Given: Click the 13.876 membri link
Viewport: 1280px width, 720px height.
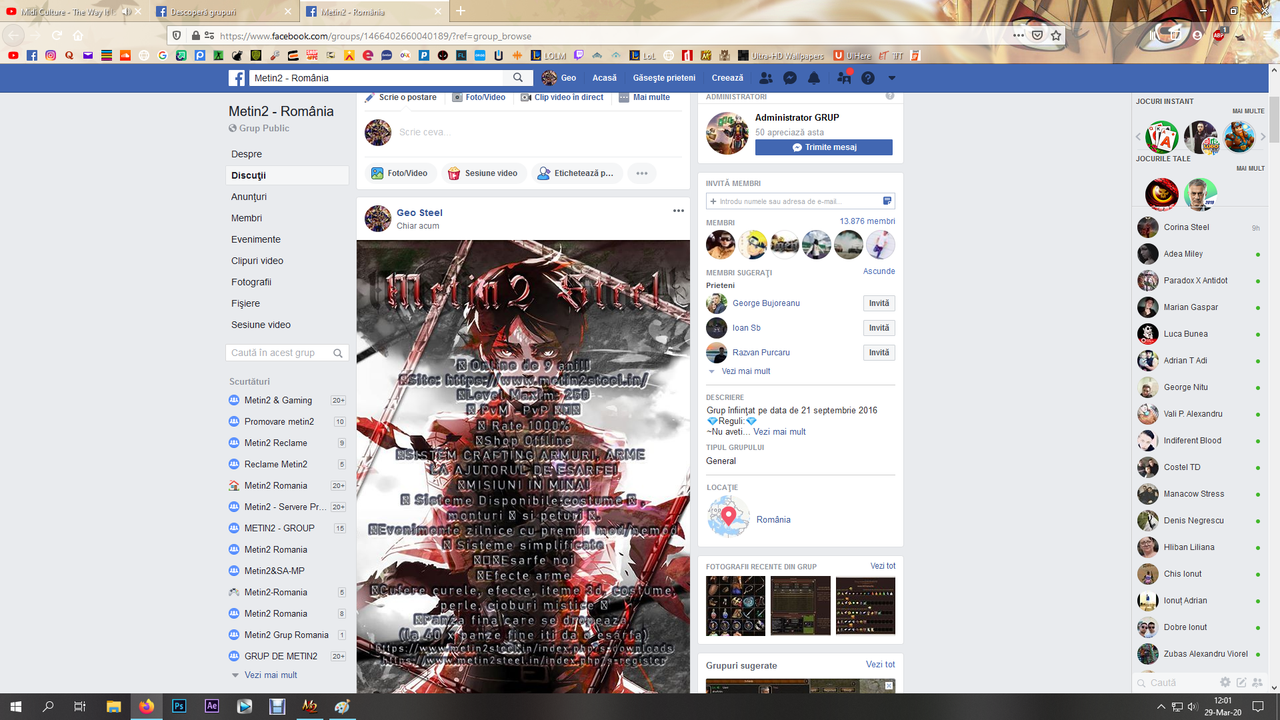Looking at the screenshot, I should click(x=867, y=221).
